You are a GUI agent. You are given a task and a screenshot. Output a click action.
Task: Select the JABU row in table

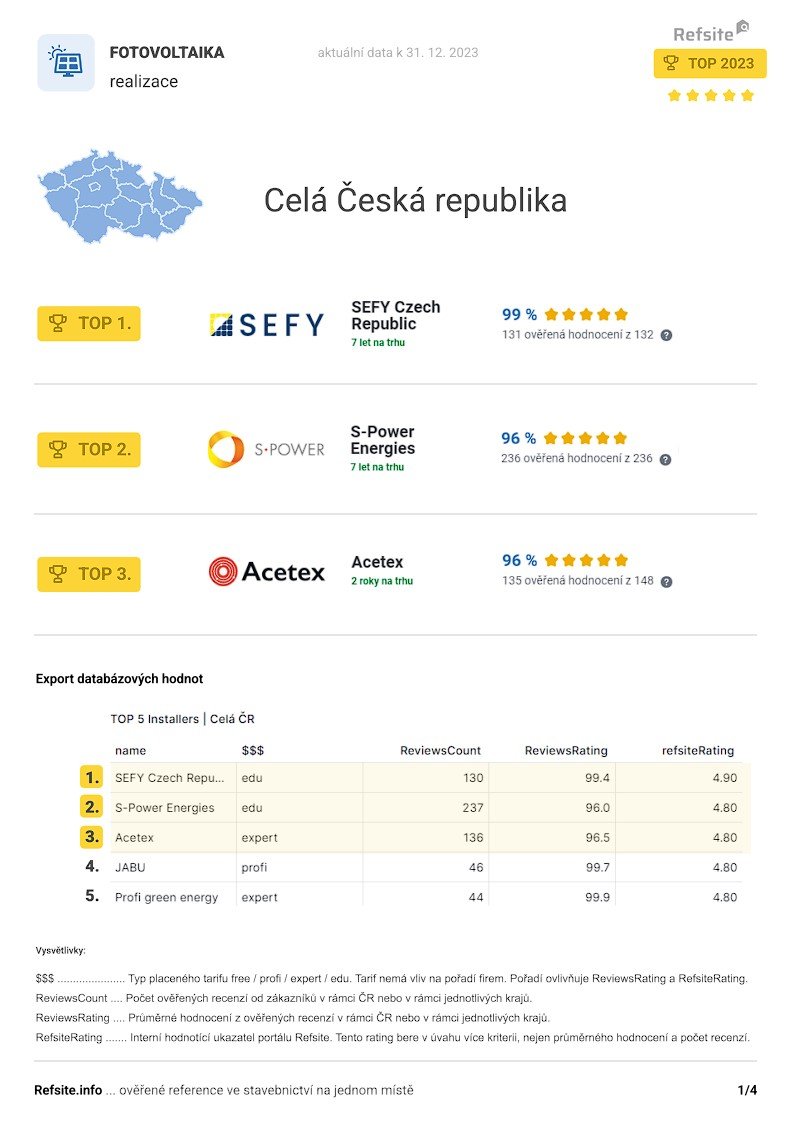[x=414, y=868]
